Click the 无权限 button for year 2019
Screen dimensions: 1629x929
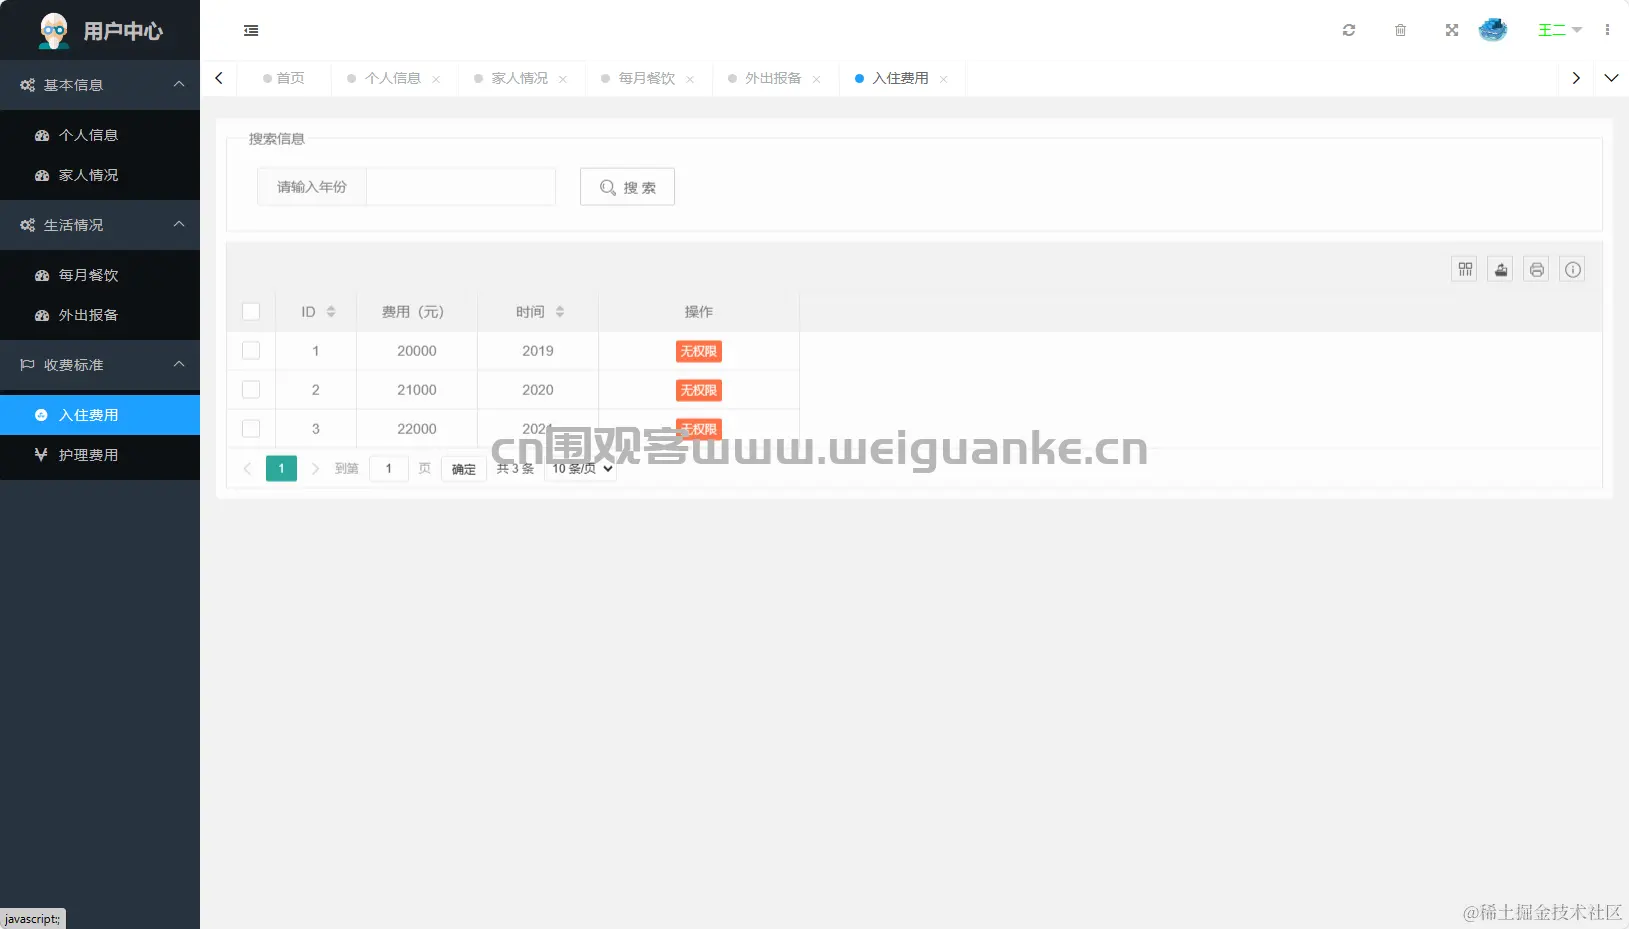[x=699, y=351]
